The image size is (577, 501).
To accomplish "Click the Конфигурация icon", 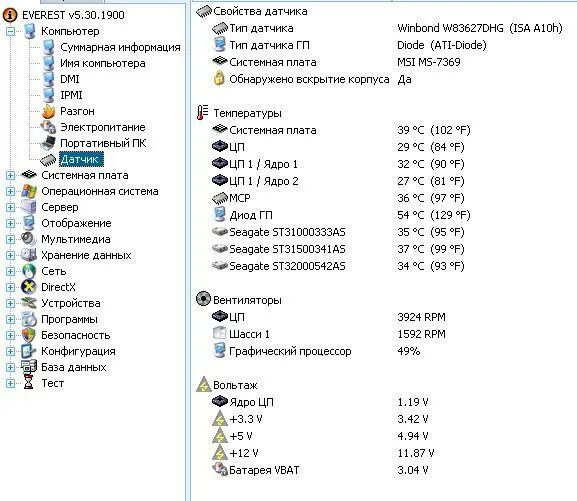I will click(x=29, y=351).
